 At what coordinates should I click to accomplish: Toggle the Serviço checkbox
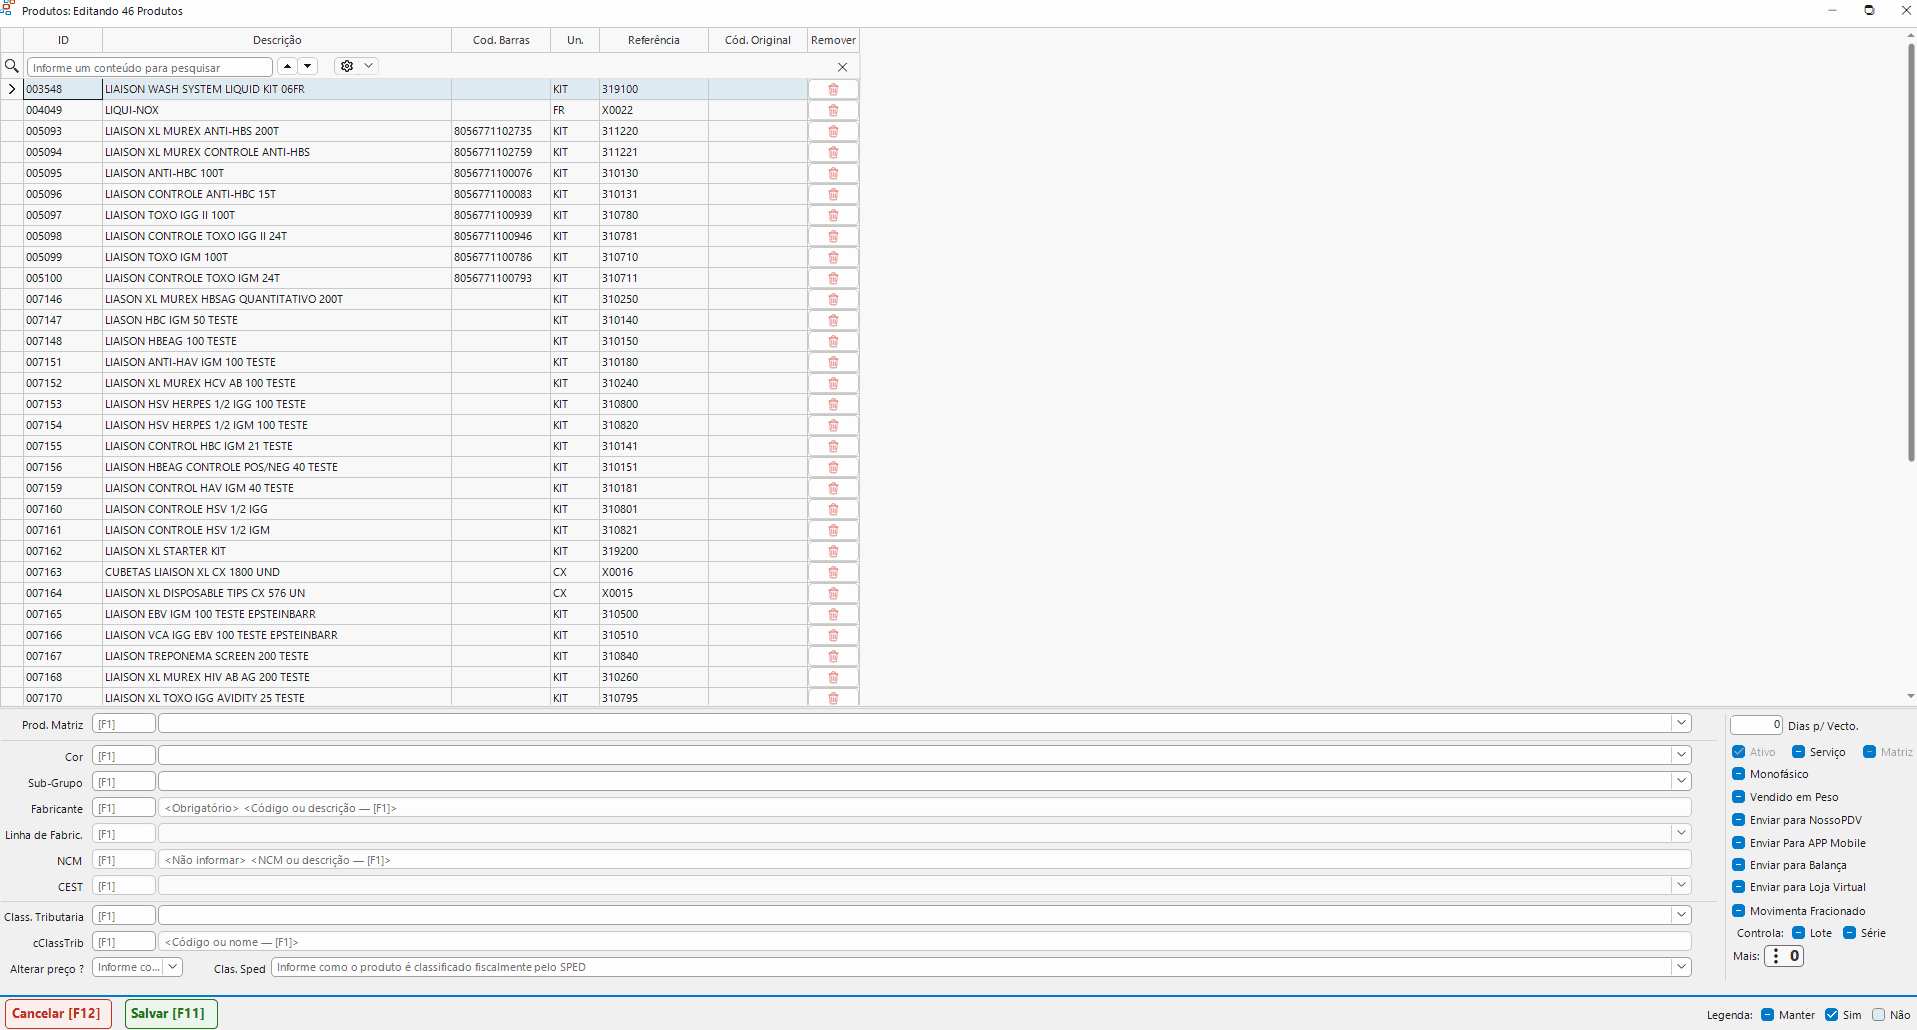click(x=1798, y=752)
